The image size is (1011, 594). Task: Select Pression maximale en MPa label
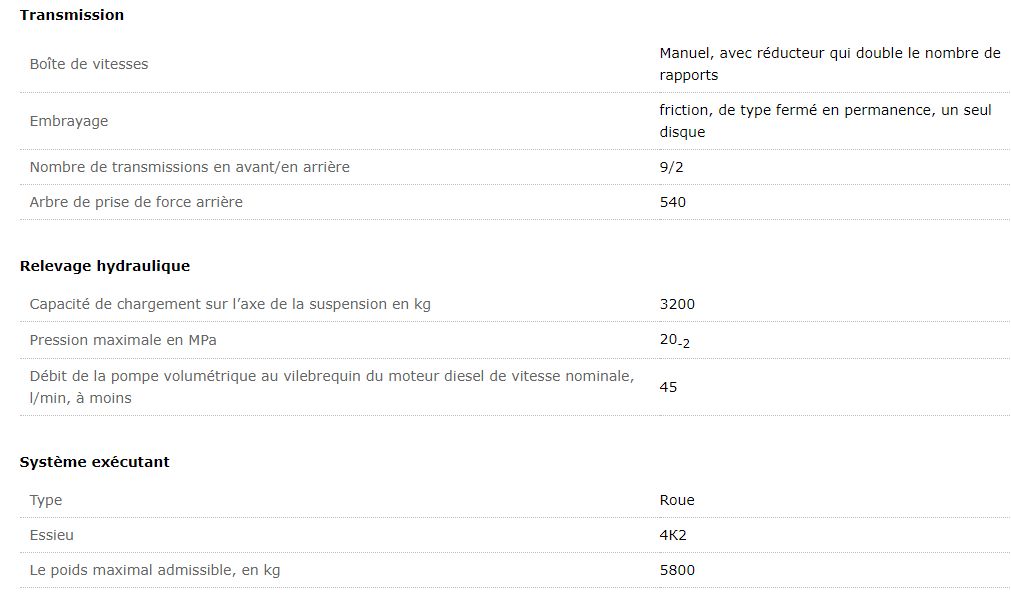(x=123, y=340)
